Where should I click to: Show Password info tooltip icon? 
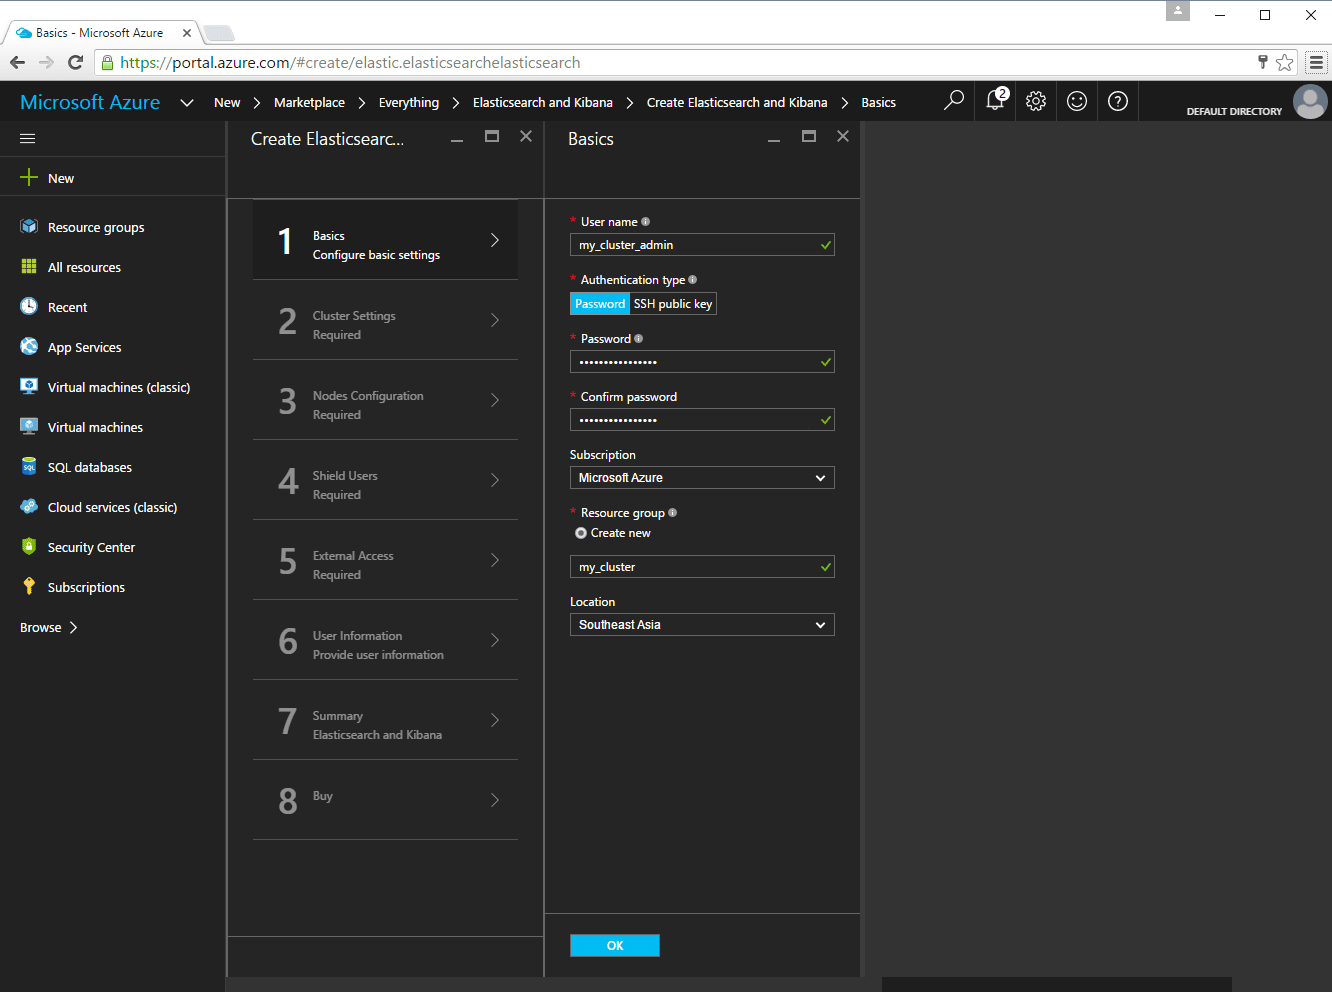pos(638,339)
